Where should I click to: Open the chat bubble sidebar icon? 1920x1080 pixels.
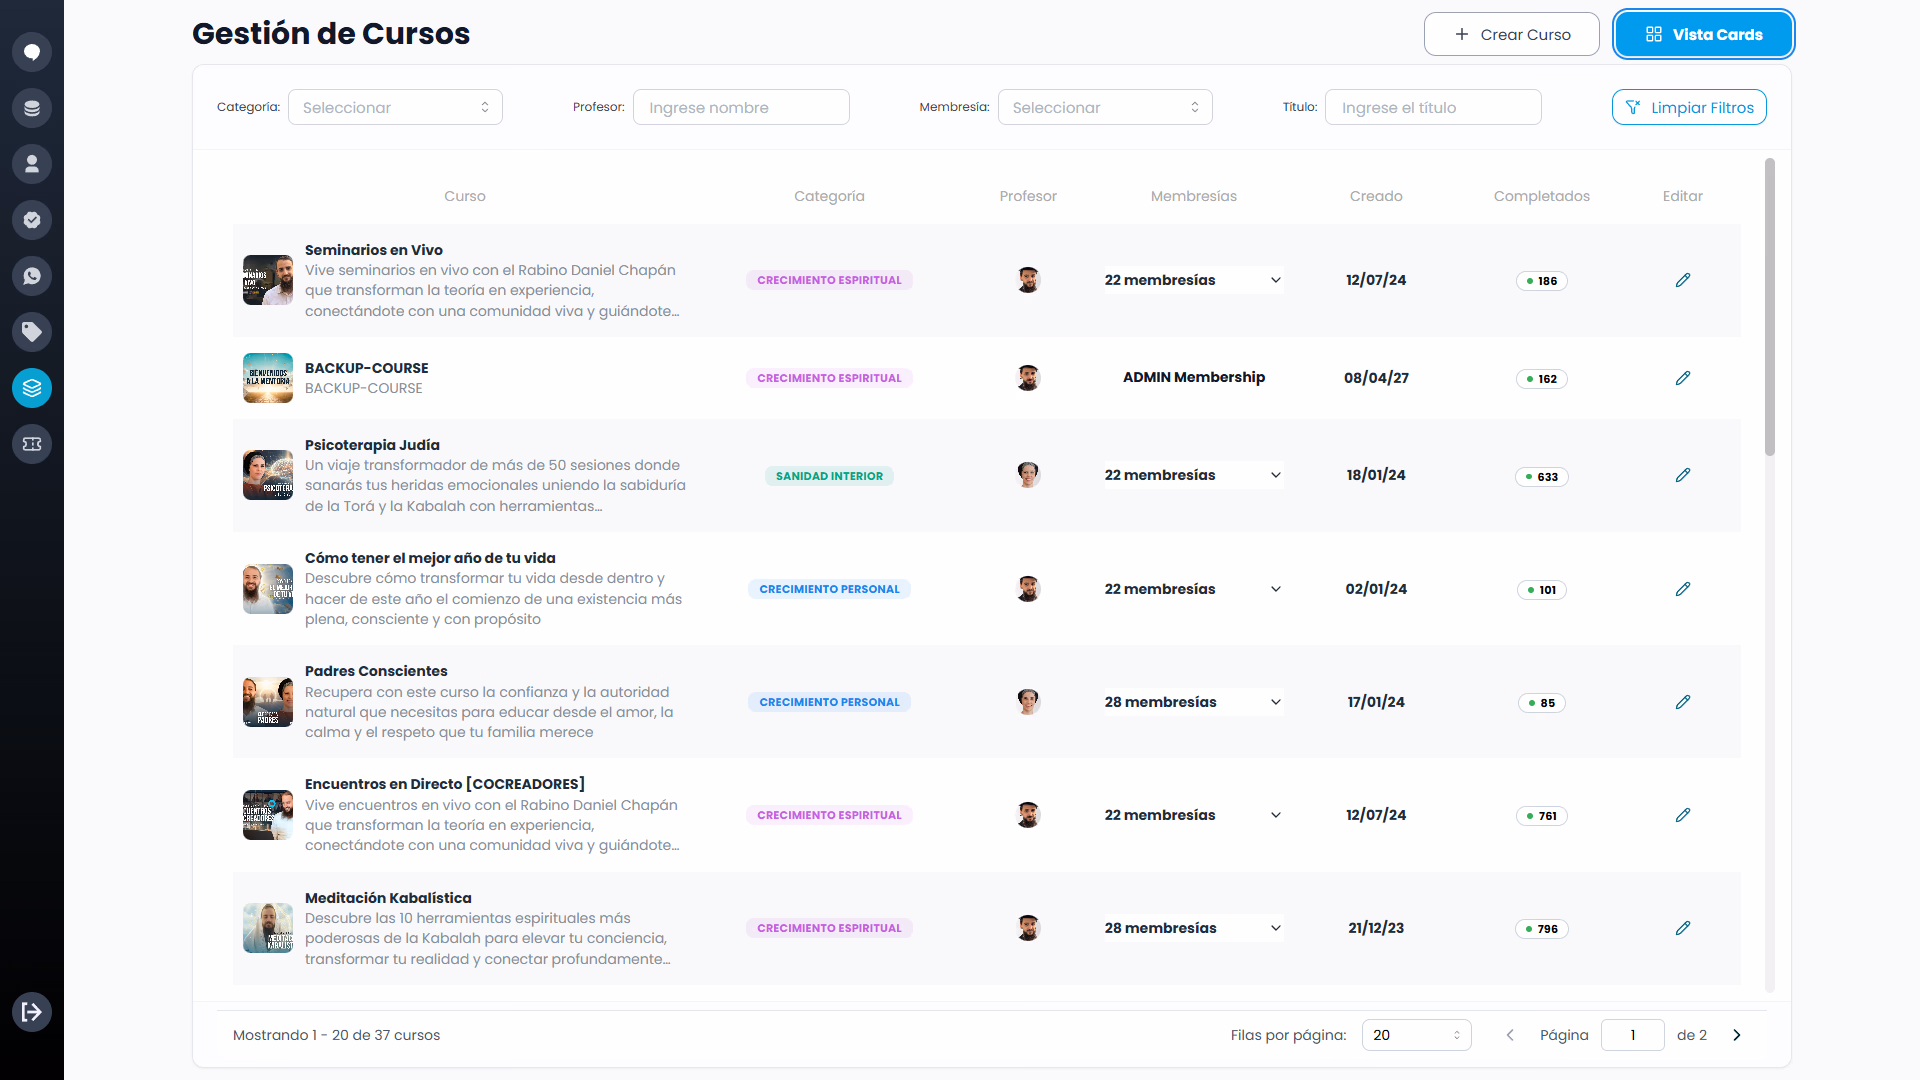coord(32,52)
